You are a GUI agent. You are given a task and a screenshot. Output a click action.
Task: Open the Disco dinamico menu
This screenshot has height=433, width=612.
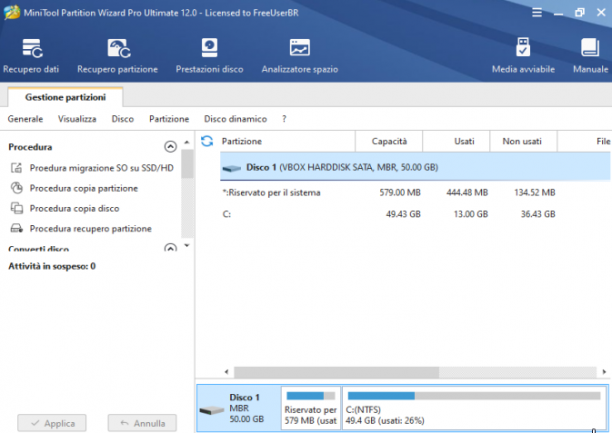235,119
